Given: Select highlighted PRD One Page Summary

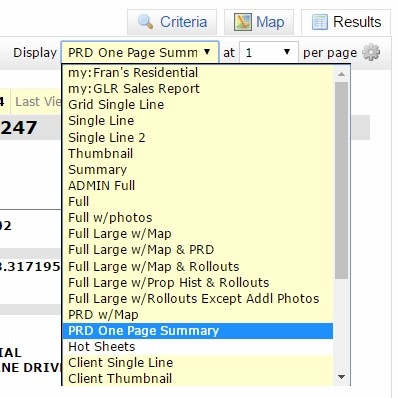Looking at the screenshot, I should 197,330.
